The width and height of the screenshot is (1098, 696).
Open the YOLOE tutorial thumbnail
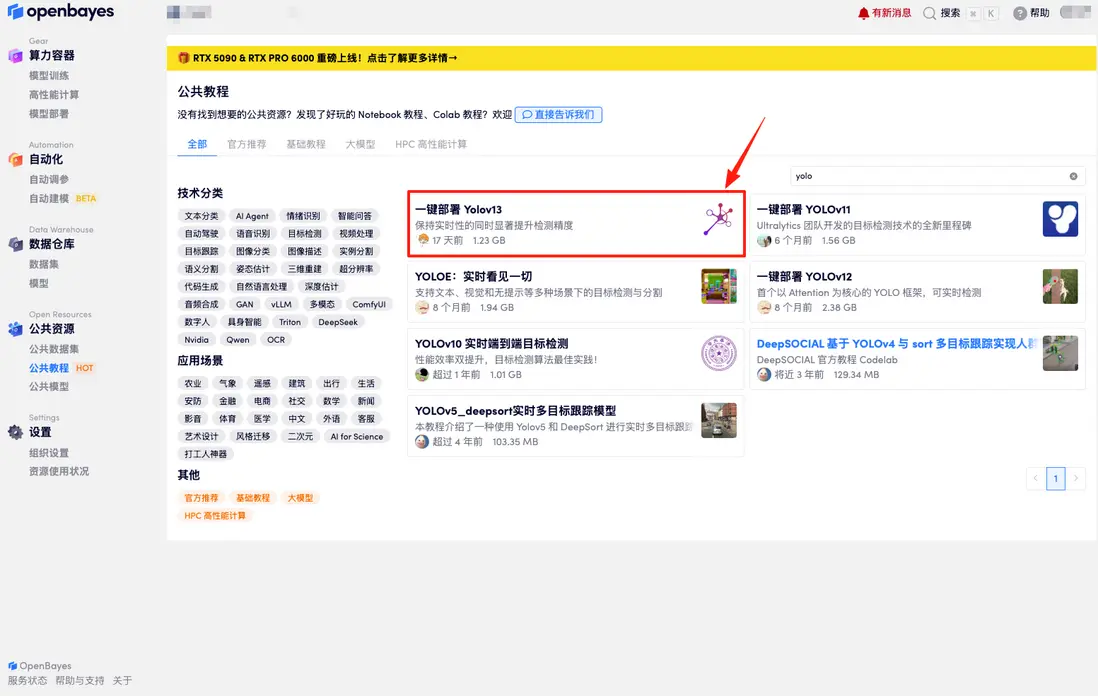(x=718, y=286)
